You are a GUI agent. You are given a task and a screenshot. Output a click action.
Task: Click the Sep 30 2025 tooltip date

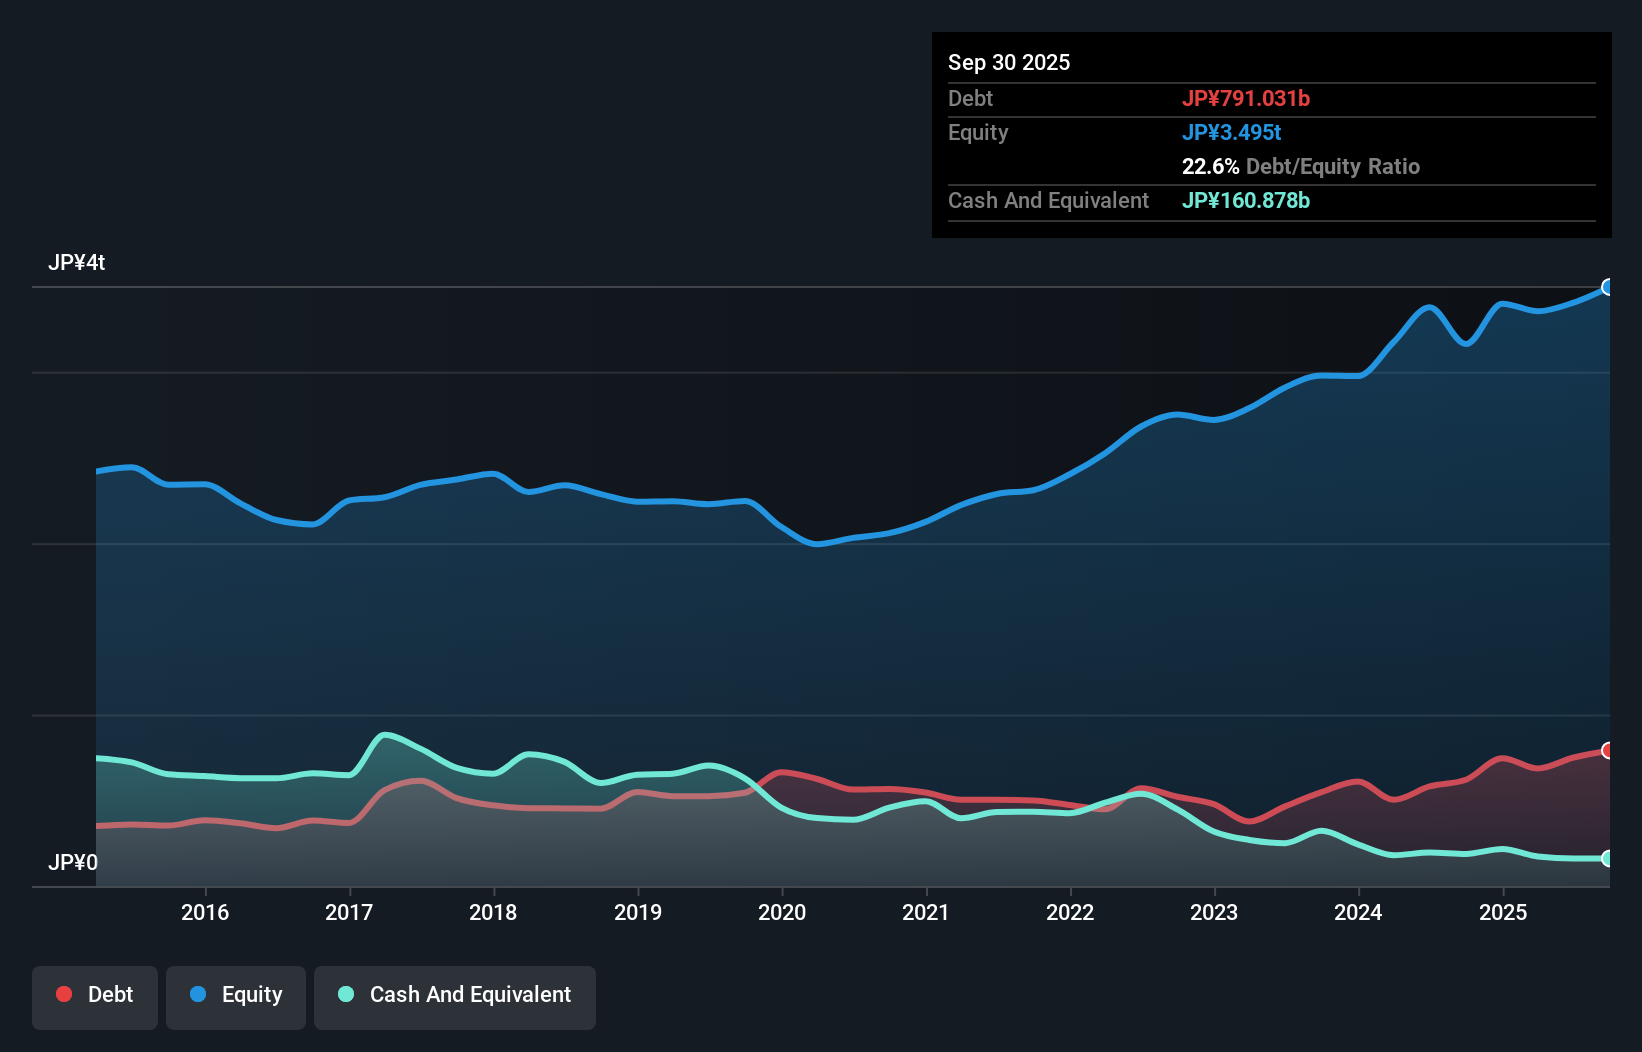1009,62
